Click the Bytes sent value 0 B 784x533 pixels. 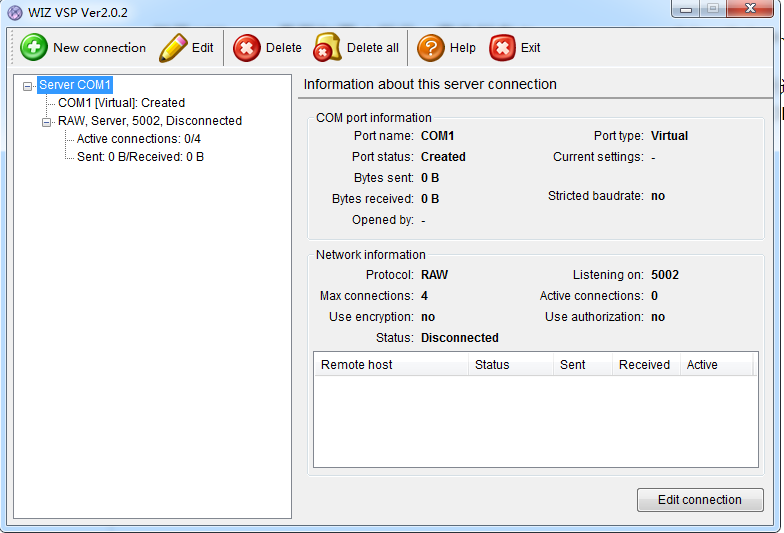pos(430,178)
